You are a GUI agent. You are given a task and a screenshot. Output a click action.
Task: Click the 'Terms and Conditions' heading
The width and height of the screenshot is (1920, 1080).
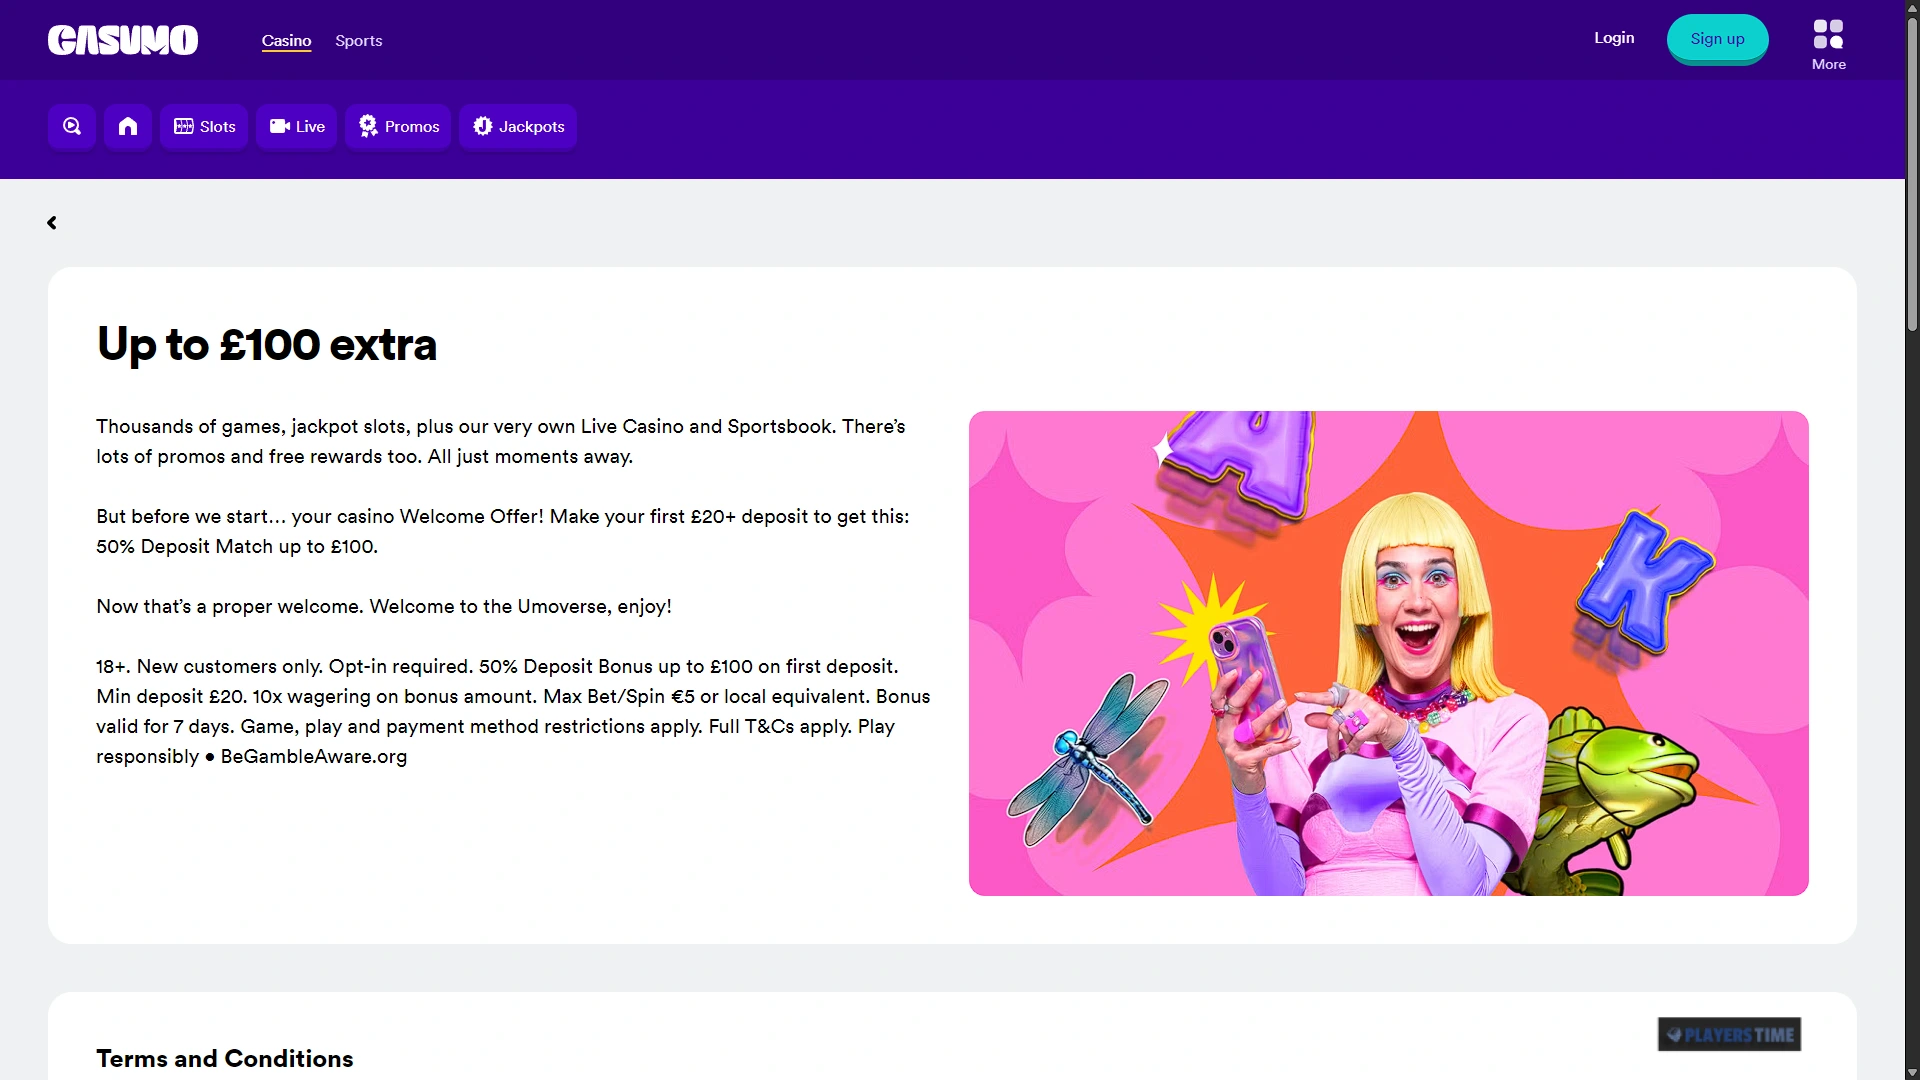[x=225, y=1058]
